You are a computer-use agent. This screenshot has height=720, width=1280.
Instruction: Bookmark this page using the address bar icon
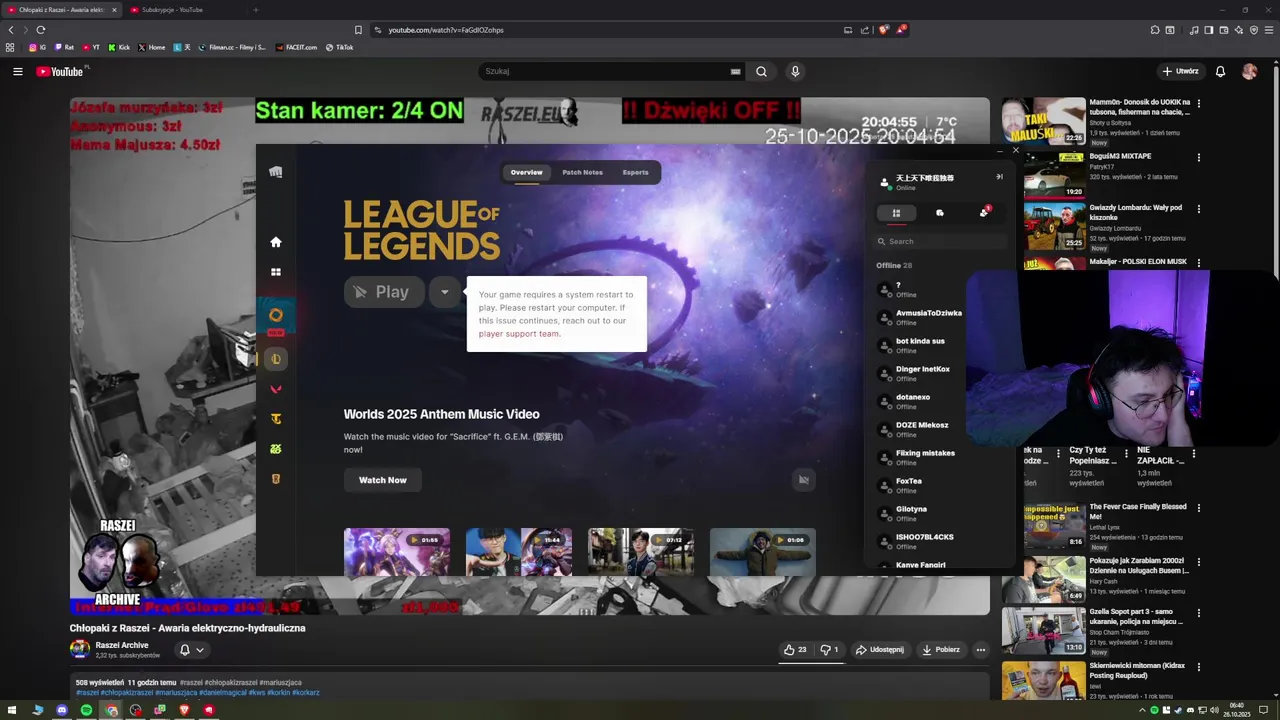359,30
